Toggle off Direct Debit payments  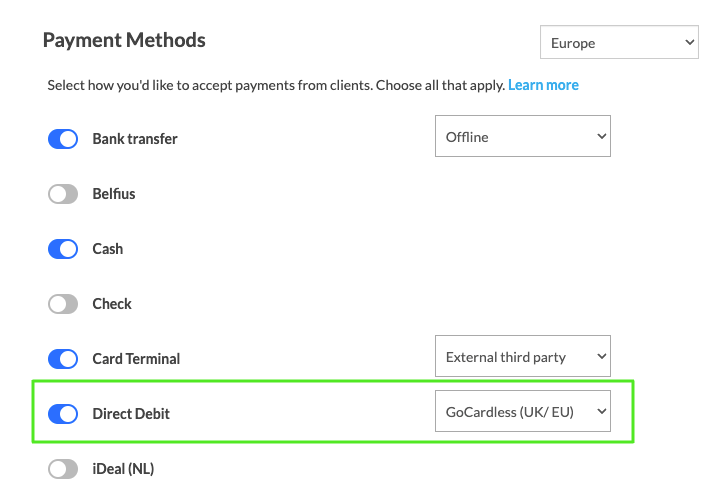63,414
